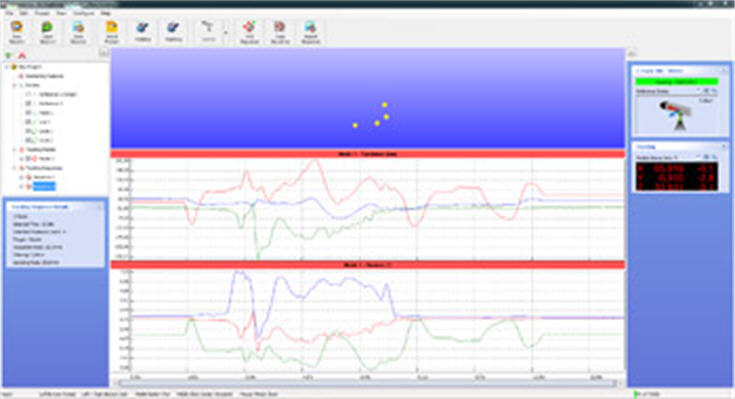Open the Edit menu
The height and width of the screenshot is (399, 735).
[23, 13]
